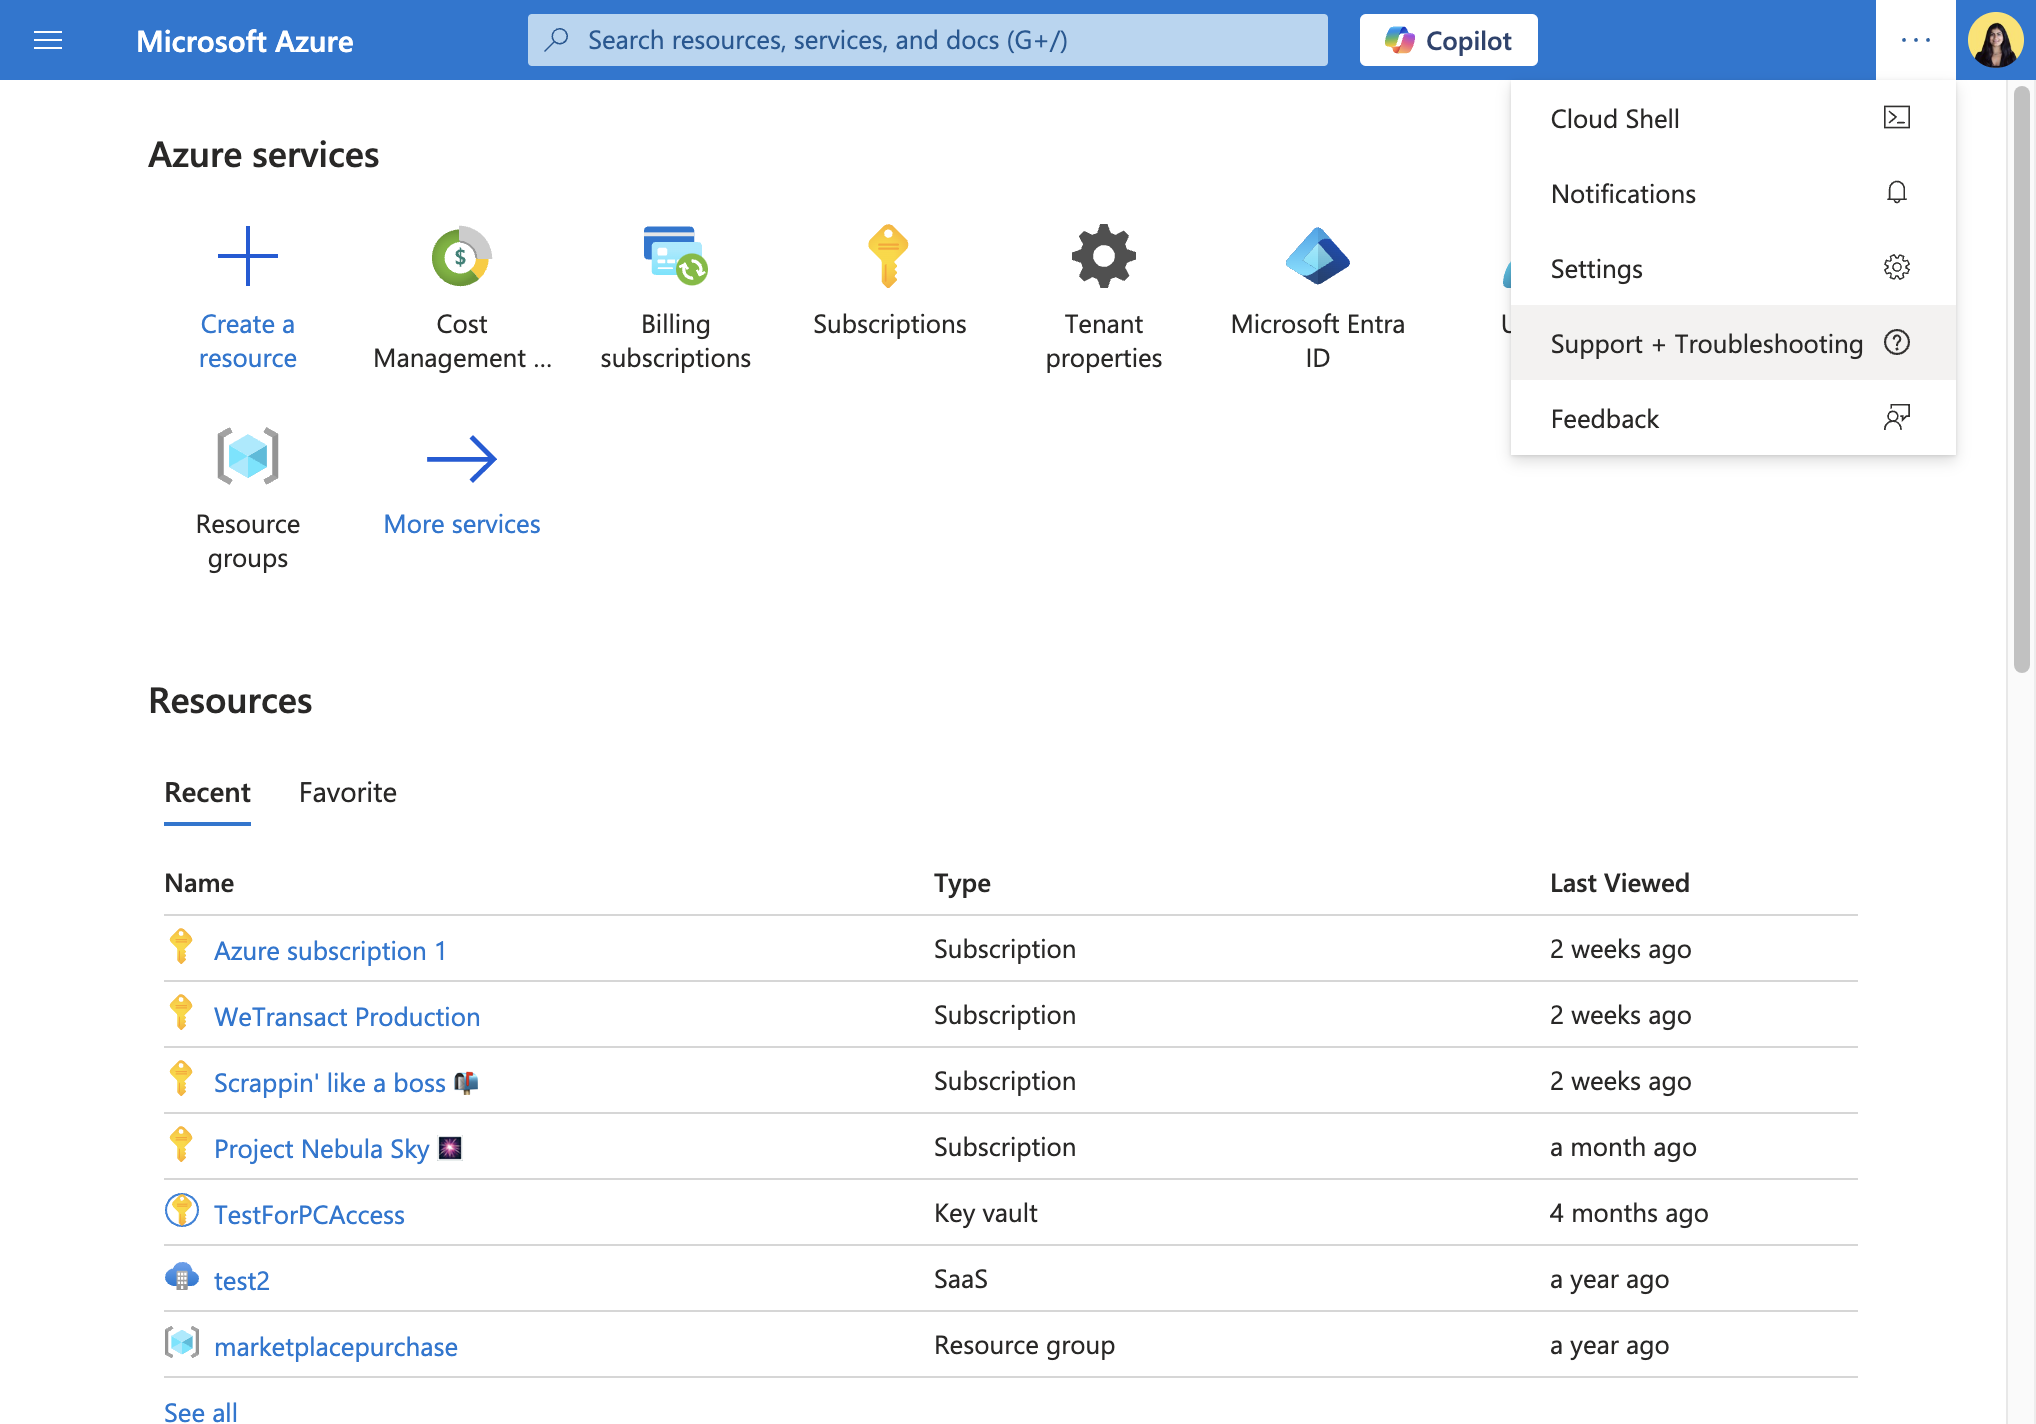Toggle the three-dot overflow menu
This screenshot has height=1424, width=2036.
[x=1915, y=40]
